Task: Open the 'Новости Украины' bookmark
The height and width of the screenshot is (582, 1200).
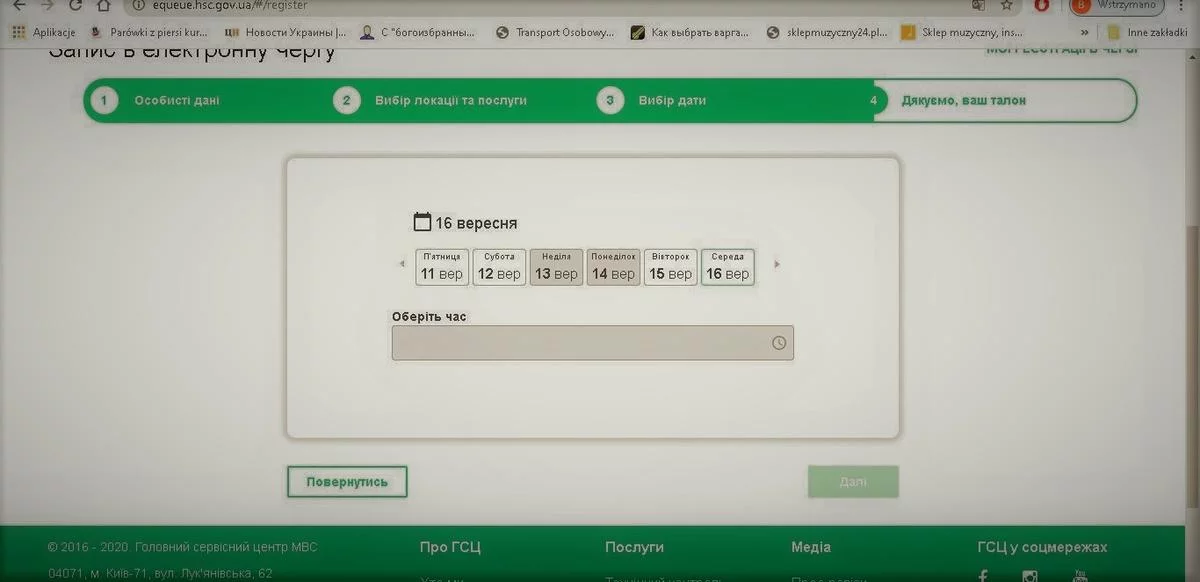Action: pyautogui.click(x=285, y=32)
